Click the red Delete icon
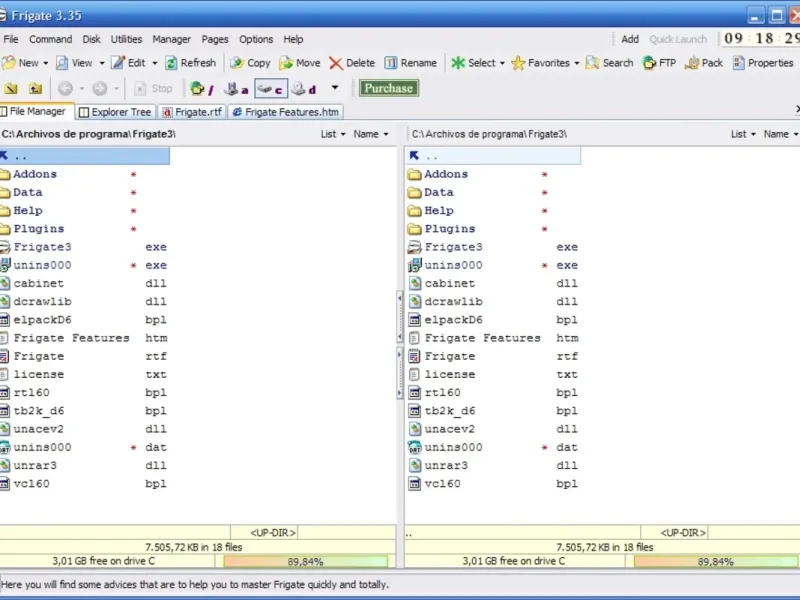This screenshot has width=800, height=600. (336, 63)
